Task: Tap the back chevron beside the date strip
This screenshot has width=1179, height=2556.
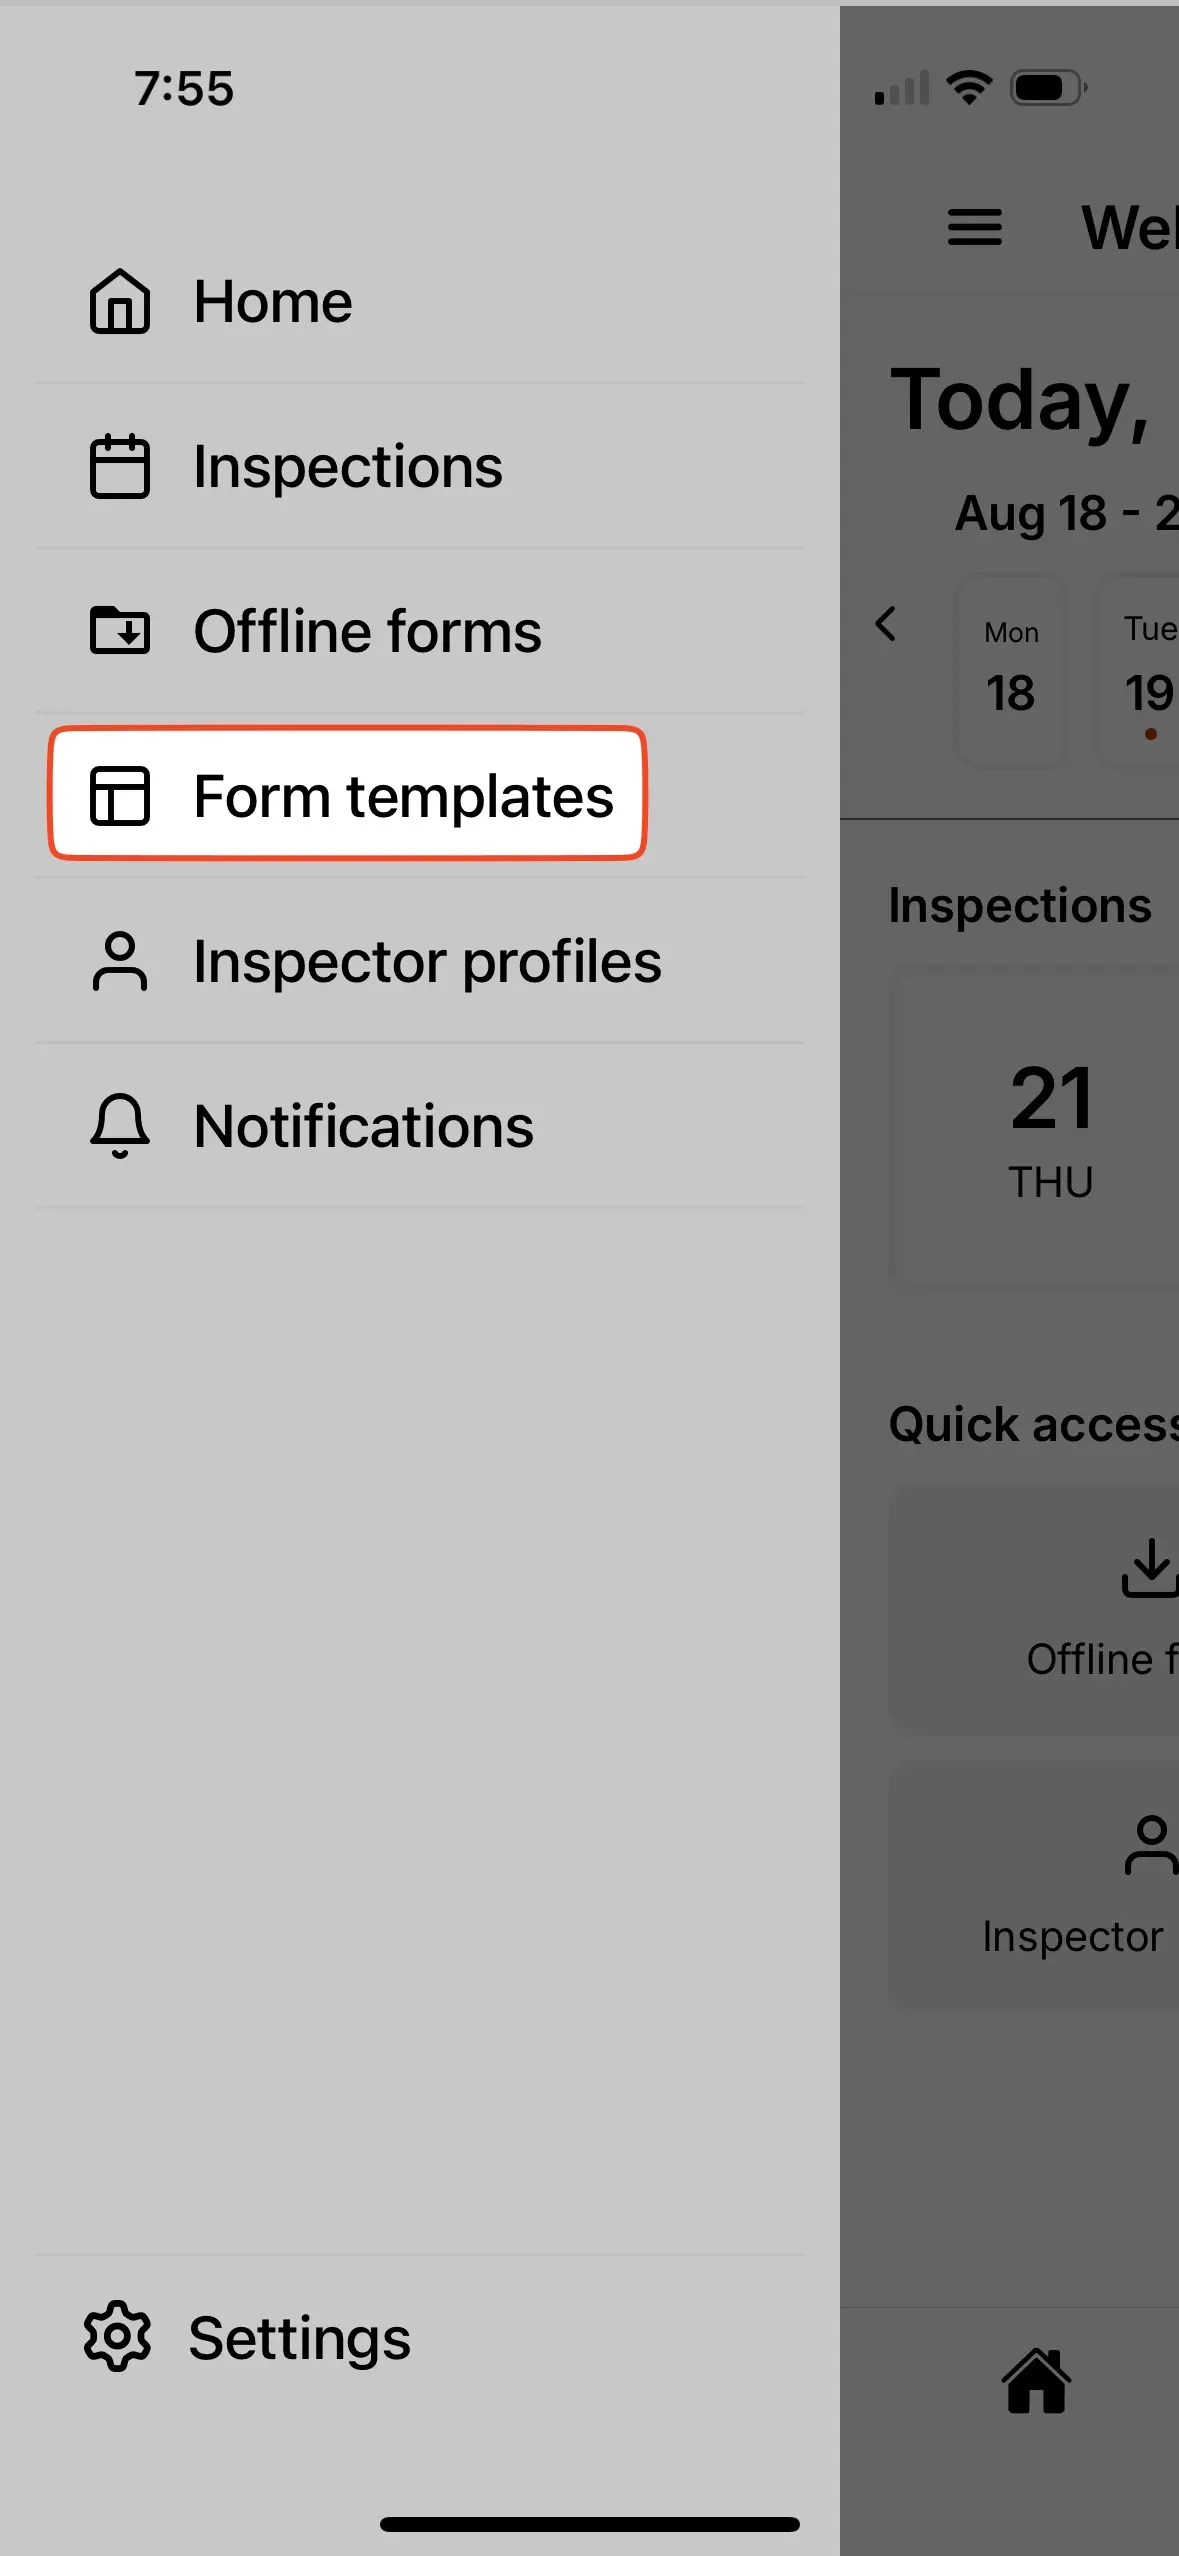Action: coord(888,625)
